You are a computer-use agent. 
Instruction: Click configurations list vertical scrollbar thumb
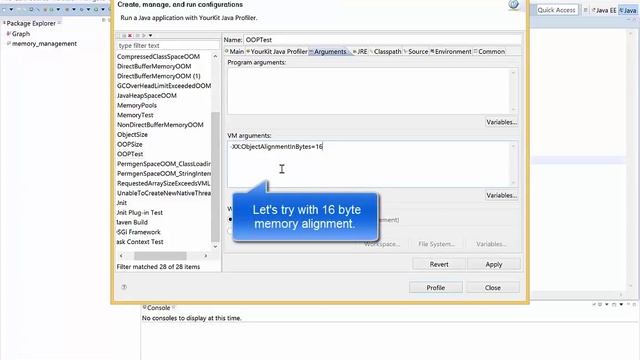tap(215, 176)
